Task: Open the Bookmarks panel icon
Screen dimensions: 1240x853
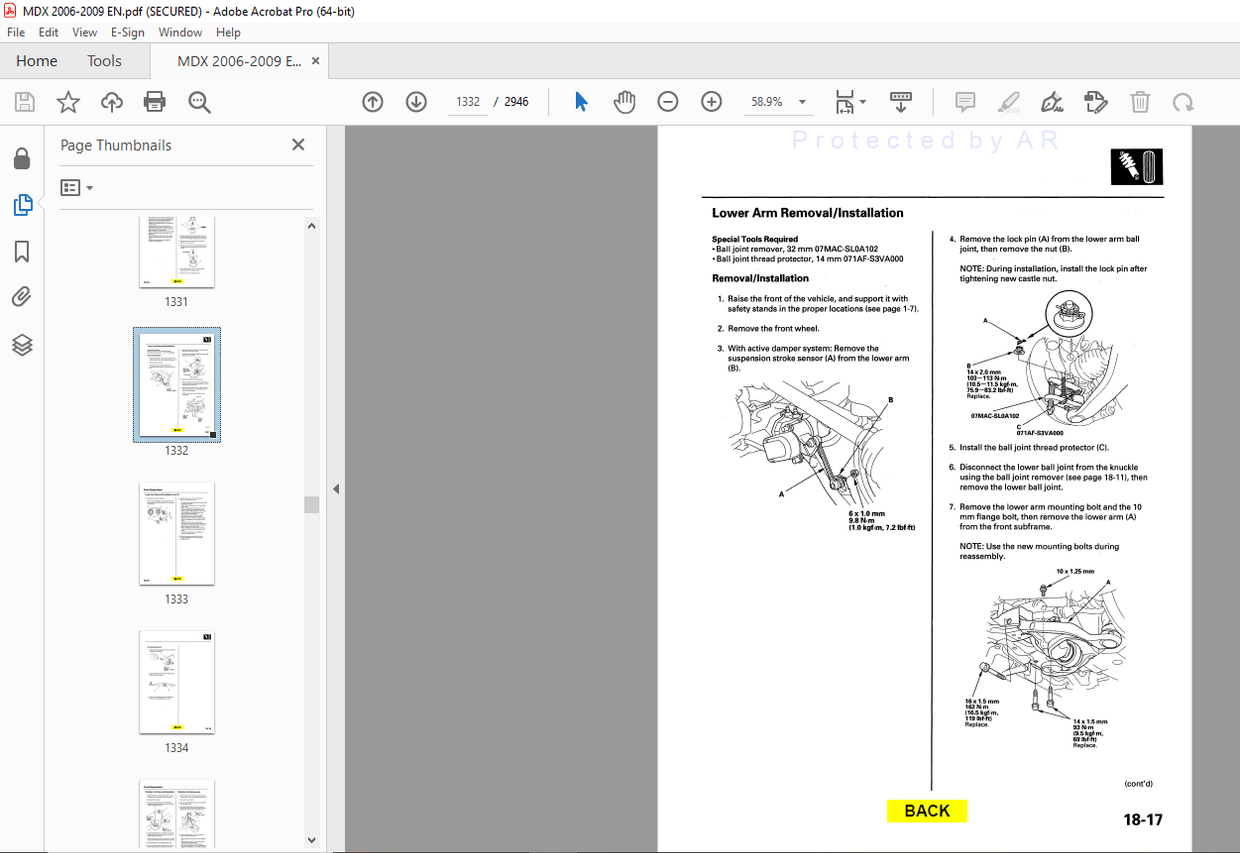Action: point(22,252)
